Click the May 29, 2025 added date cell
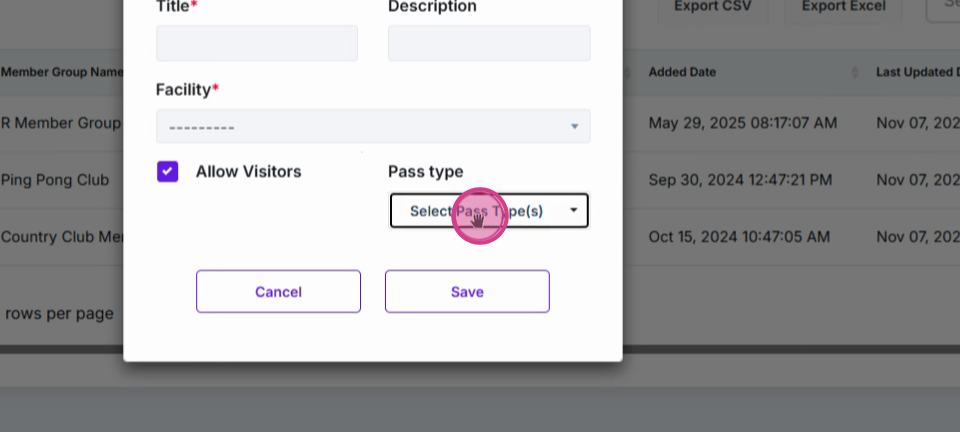 click(x=743, y=123)
